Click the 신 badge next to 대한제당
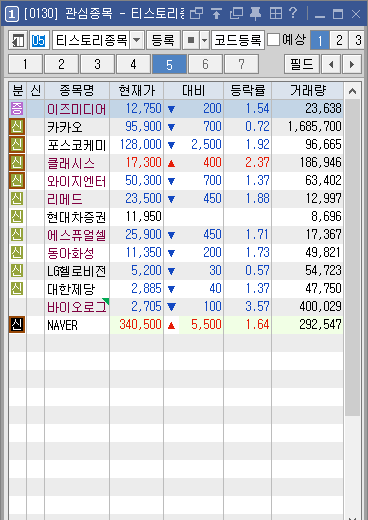This screenshot has width=368, height=520. coord(17,289)
